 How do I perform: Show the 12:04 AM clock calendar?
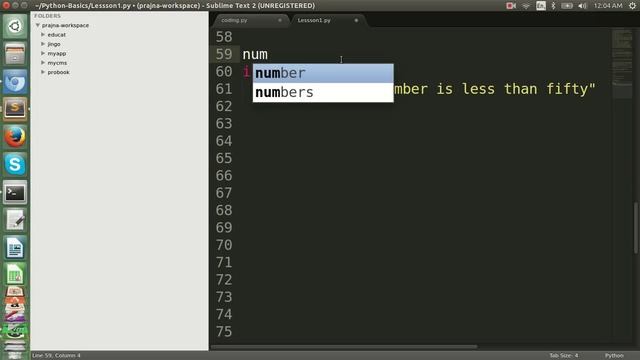(608, 6)
